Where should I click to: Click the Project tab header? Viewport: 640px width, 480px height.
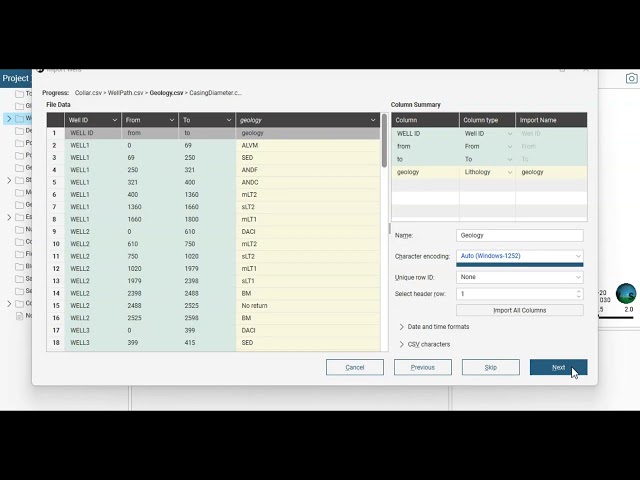(16, 78)
